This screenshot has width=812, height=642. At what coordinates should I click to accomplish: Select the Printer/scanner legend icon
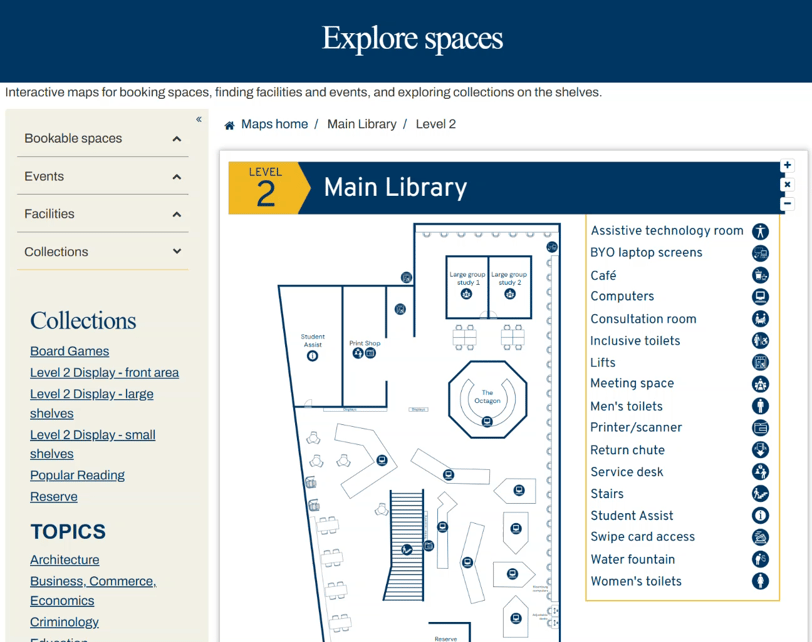760,427
